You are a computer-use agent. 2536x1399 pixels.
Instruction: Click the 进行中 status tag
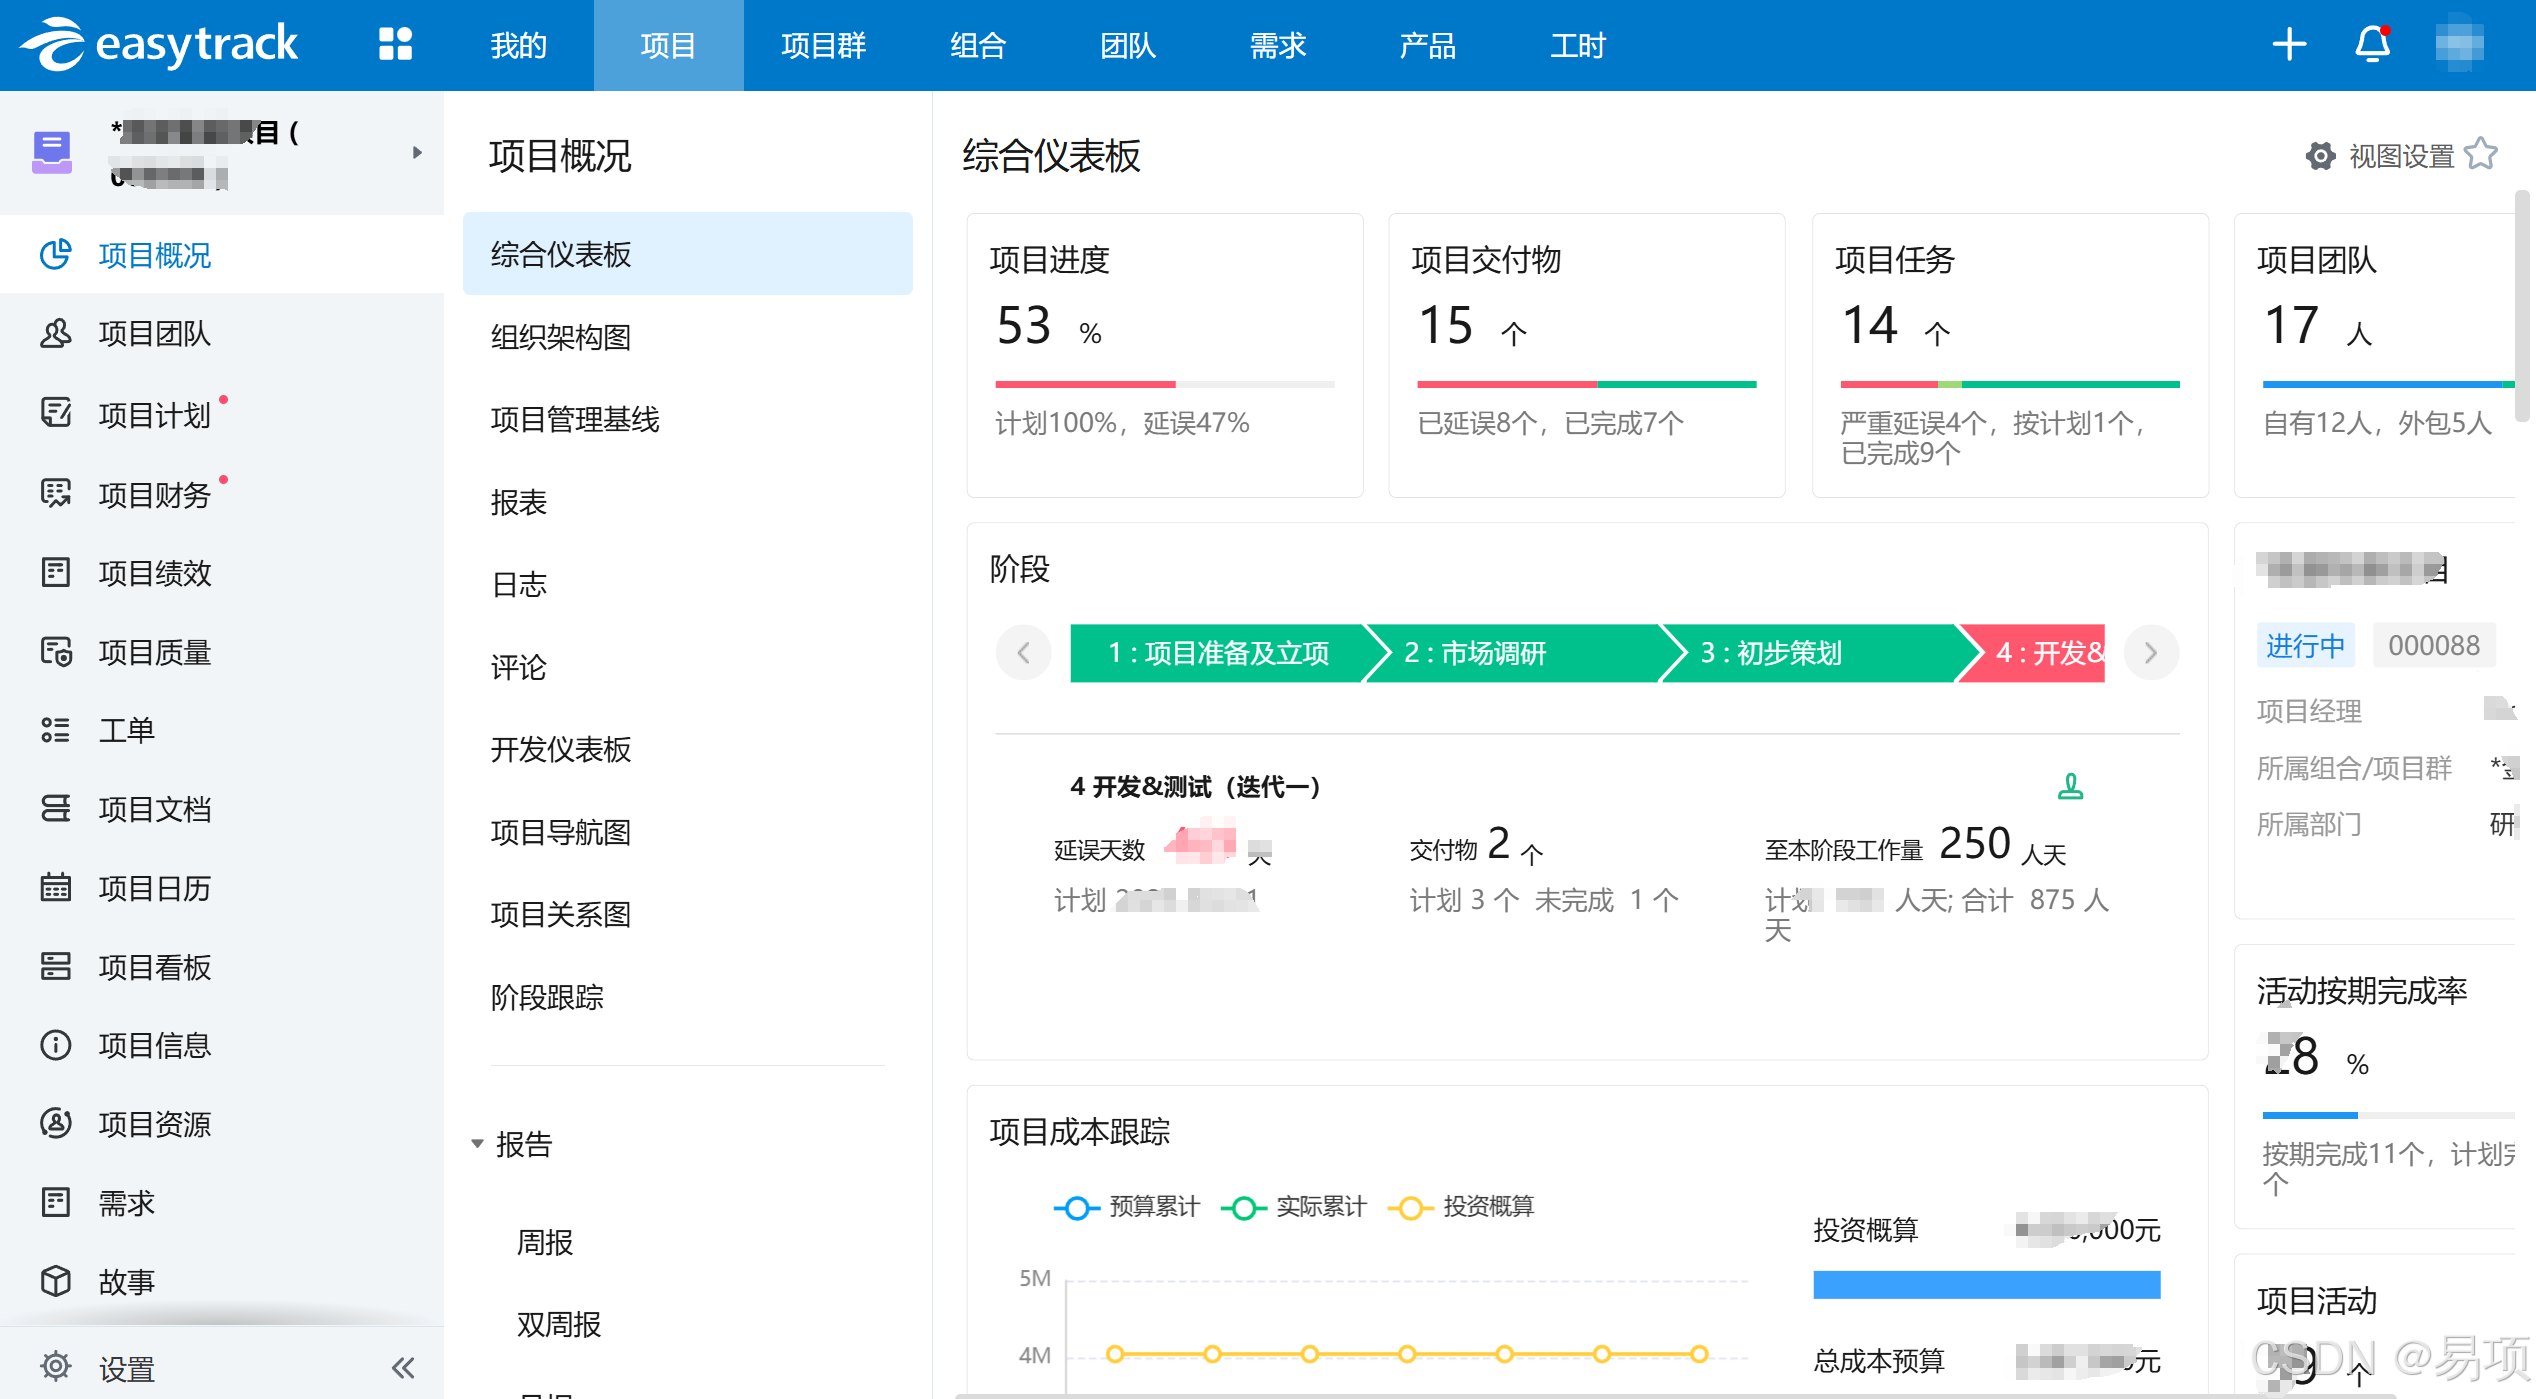(x=2305, y=645)
